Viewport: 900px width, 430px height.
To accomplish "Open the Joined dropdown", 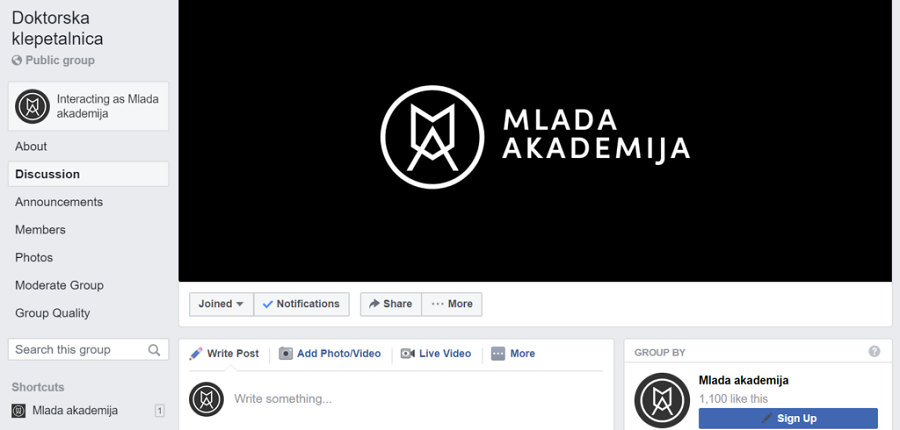I will pyautogui.click(x=222, y=304).
